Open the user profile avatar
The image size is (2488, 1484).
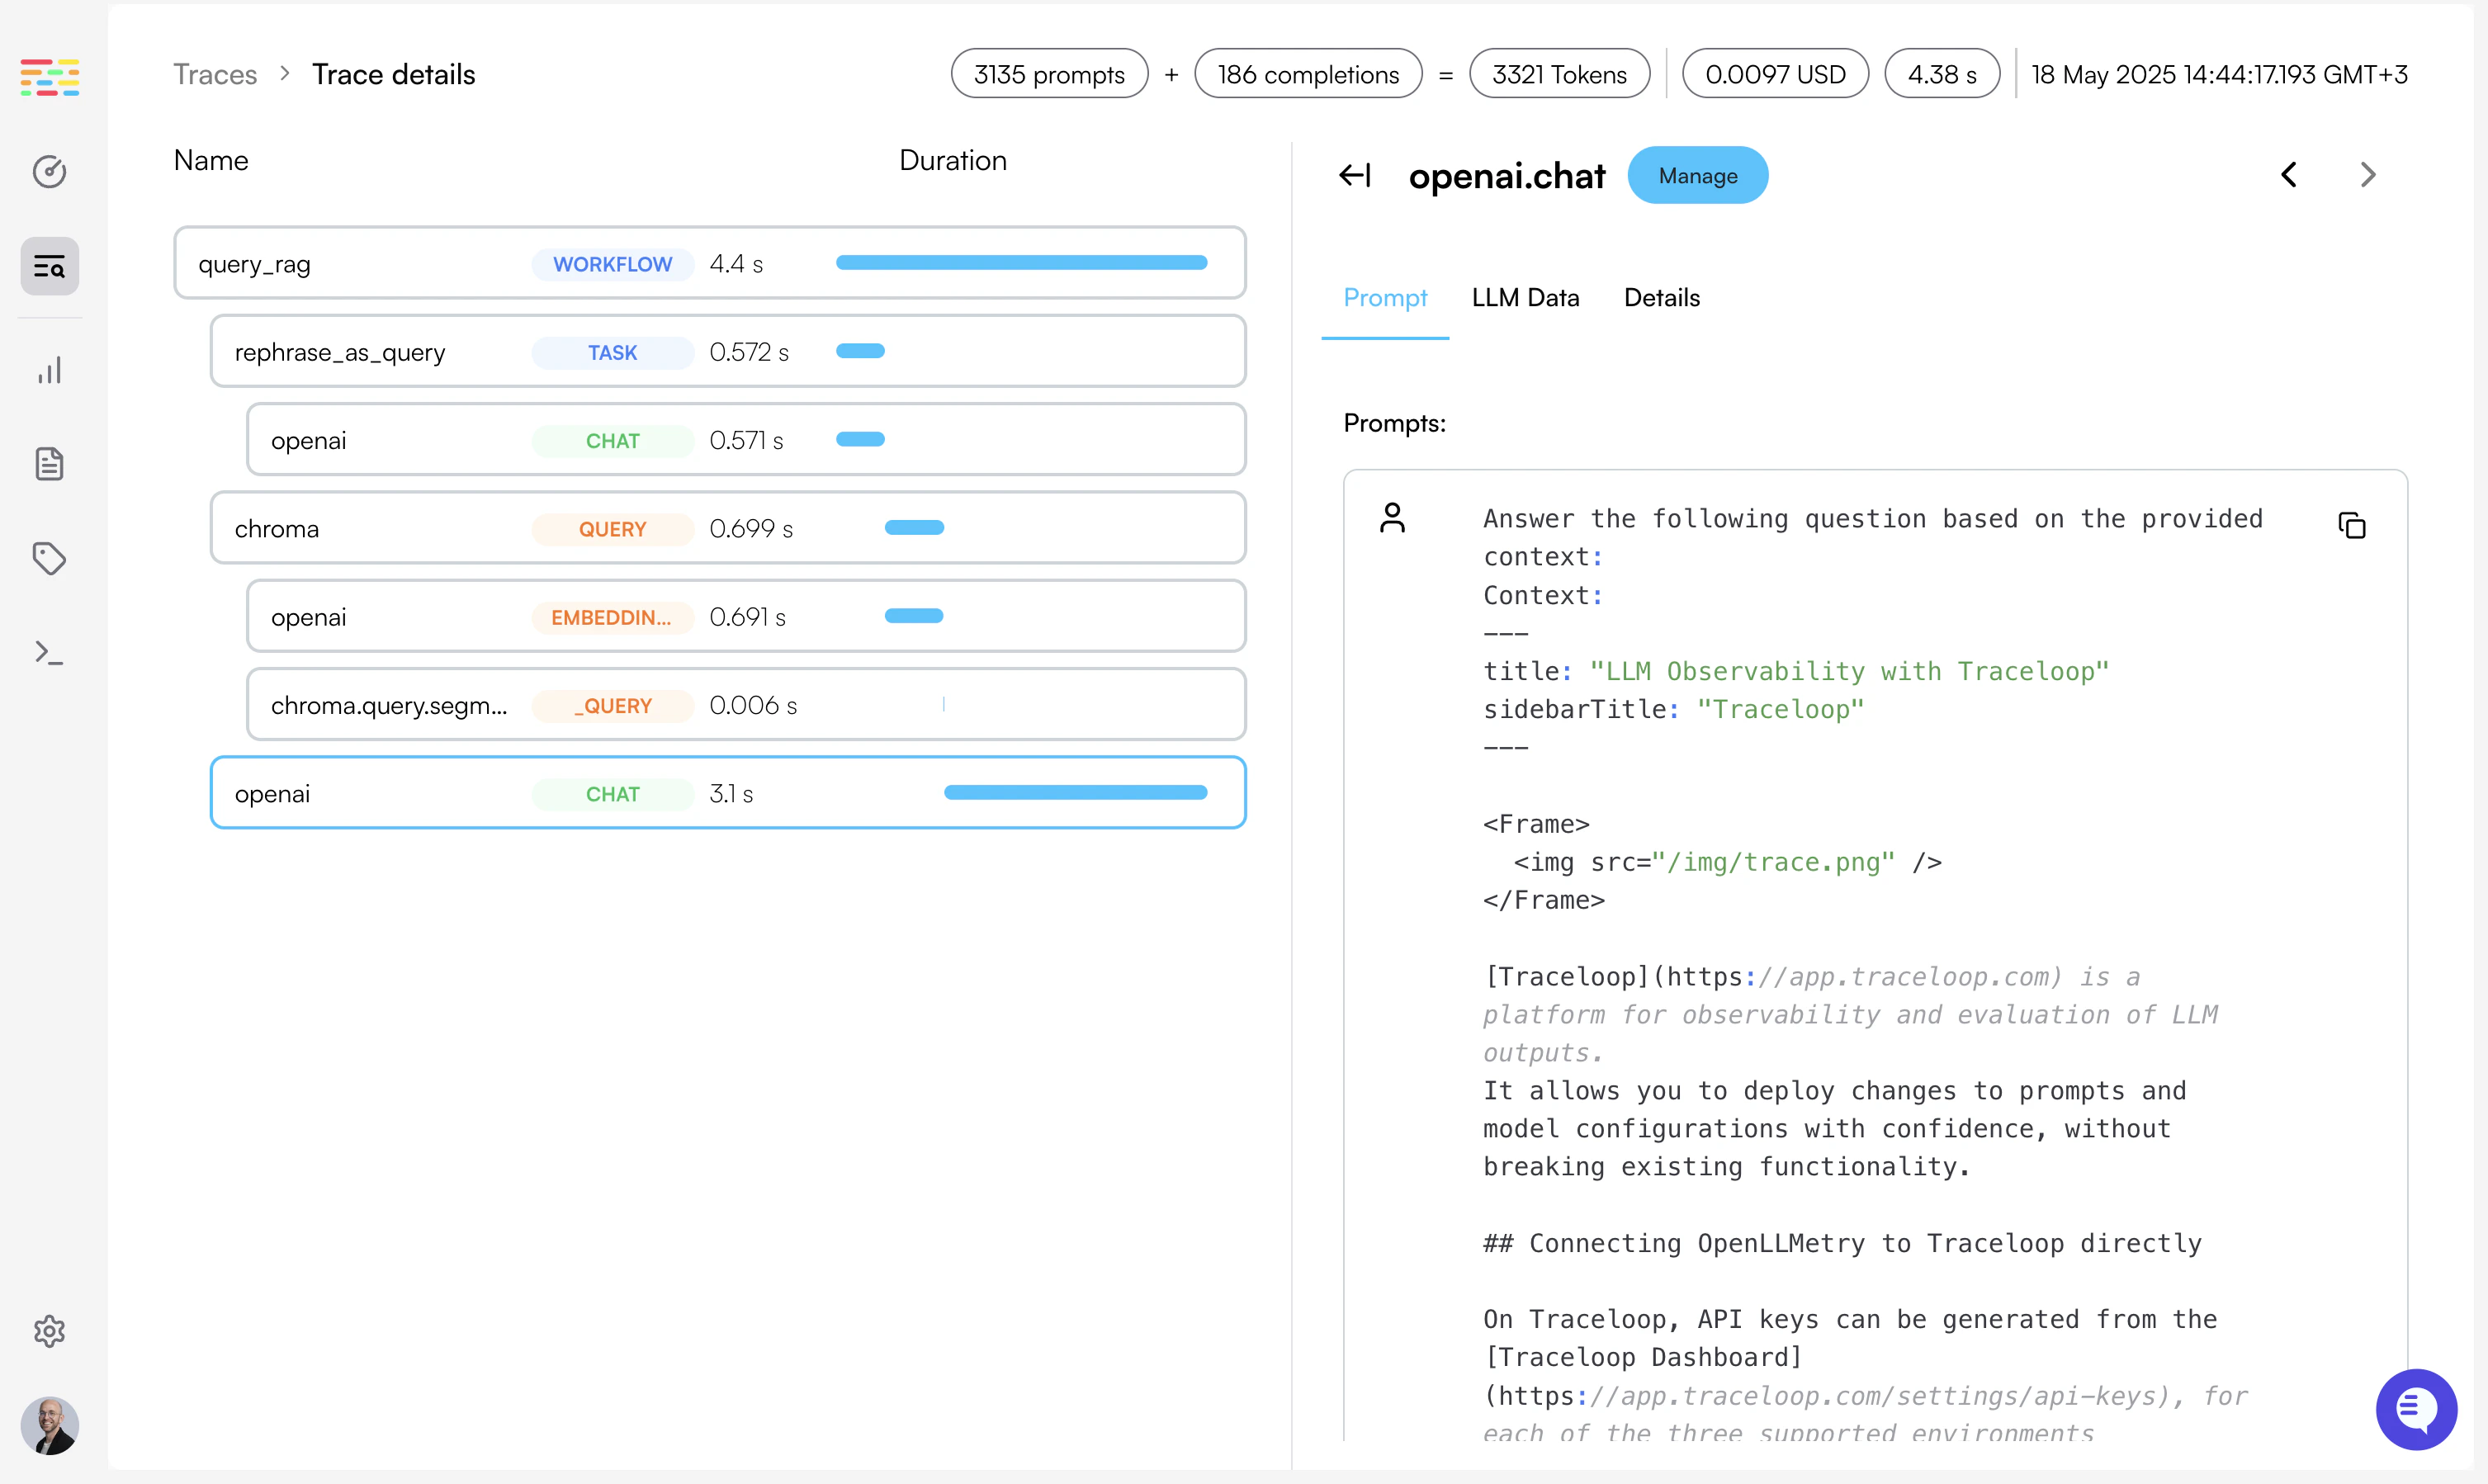(49, 1425)
